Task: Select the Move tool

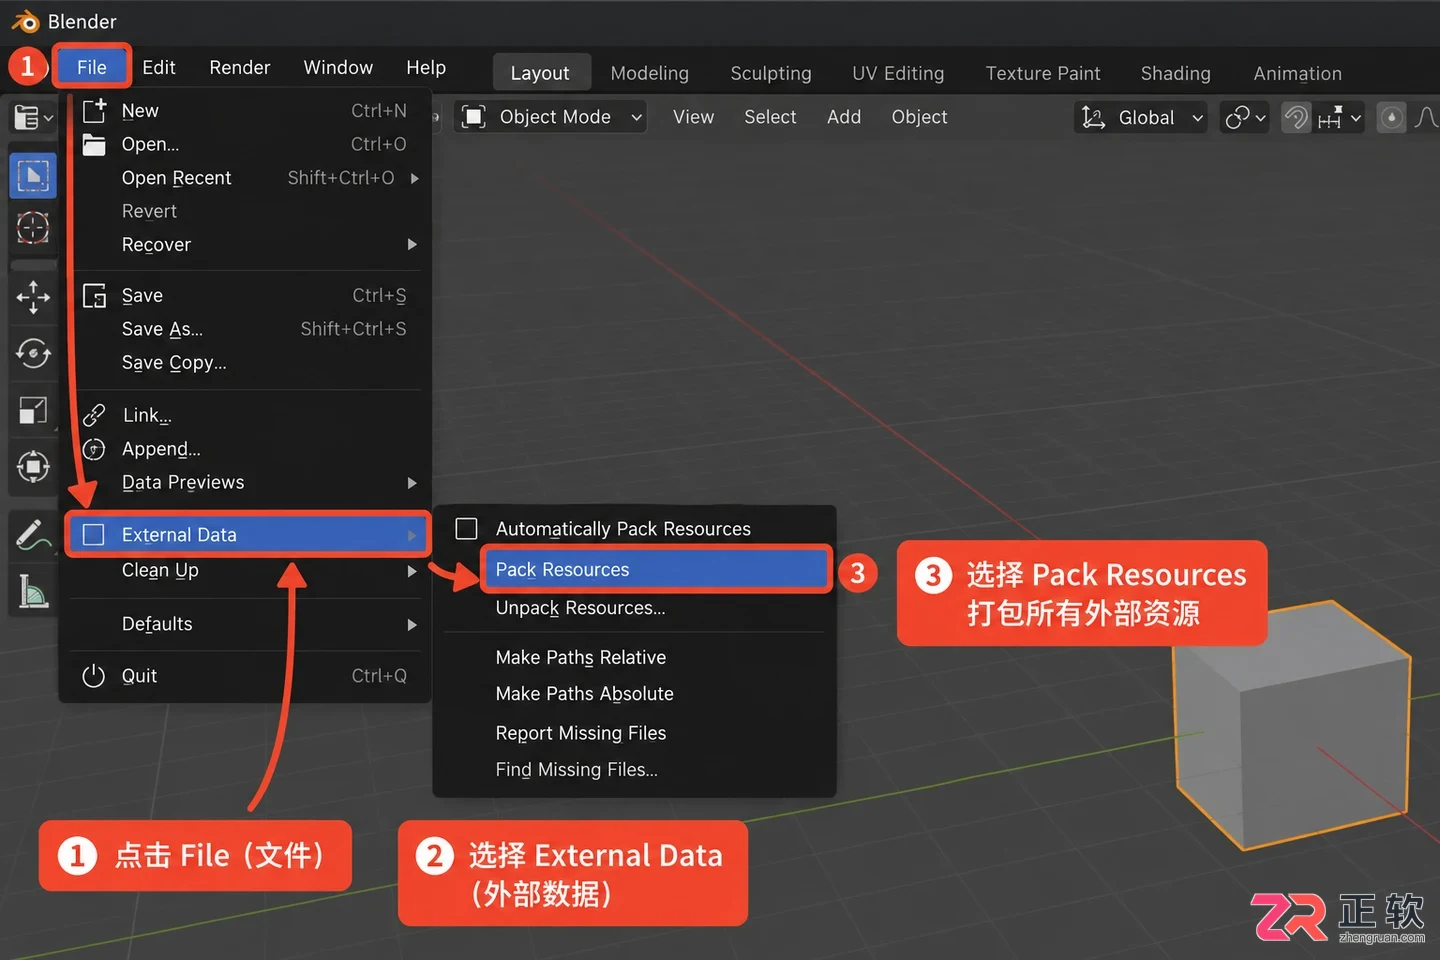Action: point(33,297)
